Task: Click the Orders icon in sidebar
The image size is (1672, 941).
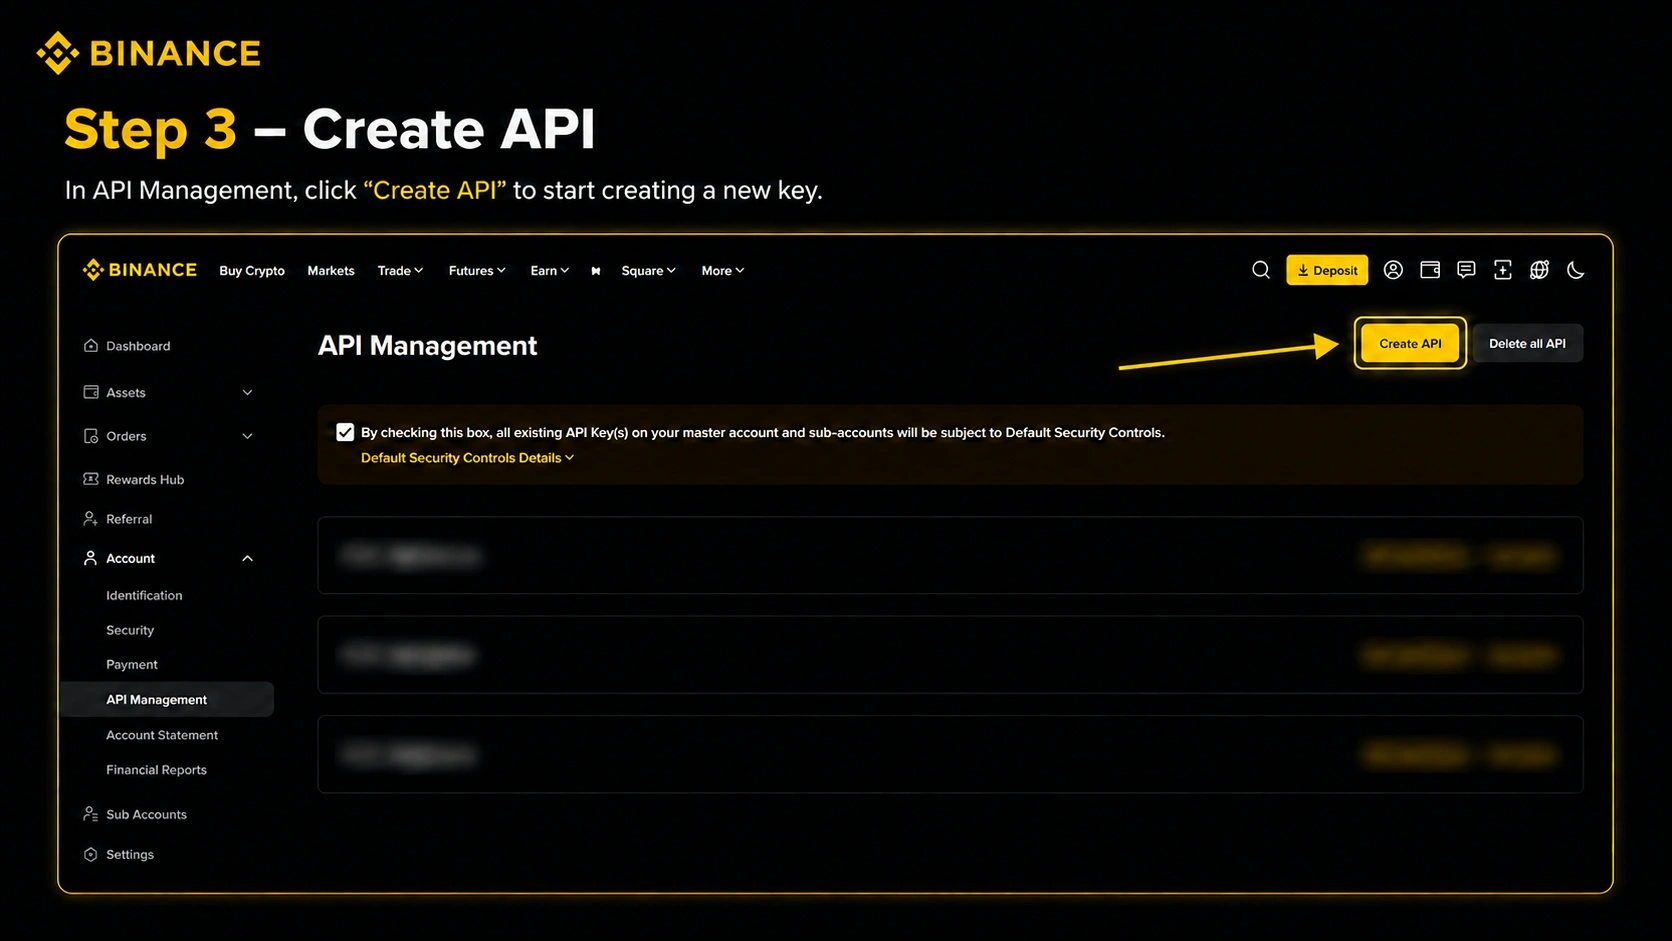Action: [91, 436]
